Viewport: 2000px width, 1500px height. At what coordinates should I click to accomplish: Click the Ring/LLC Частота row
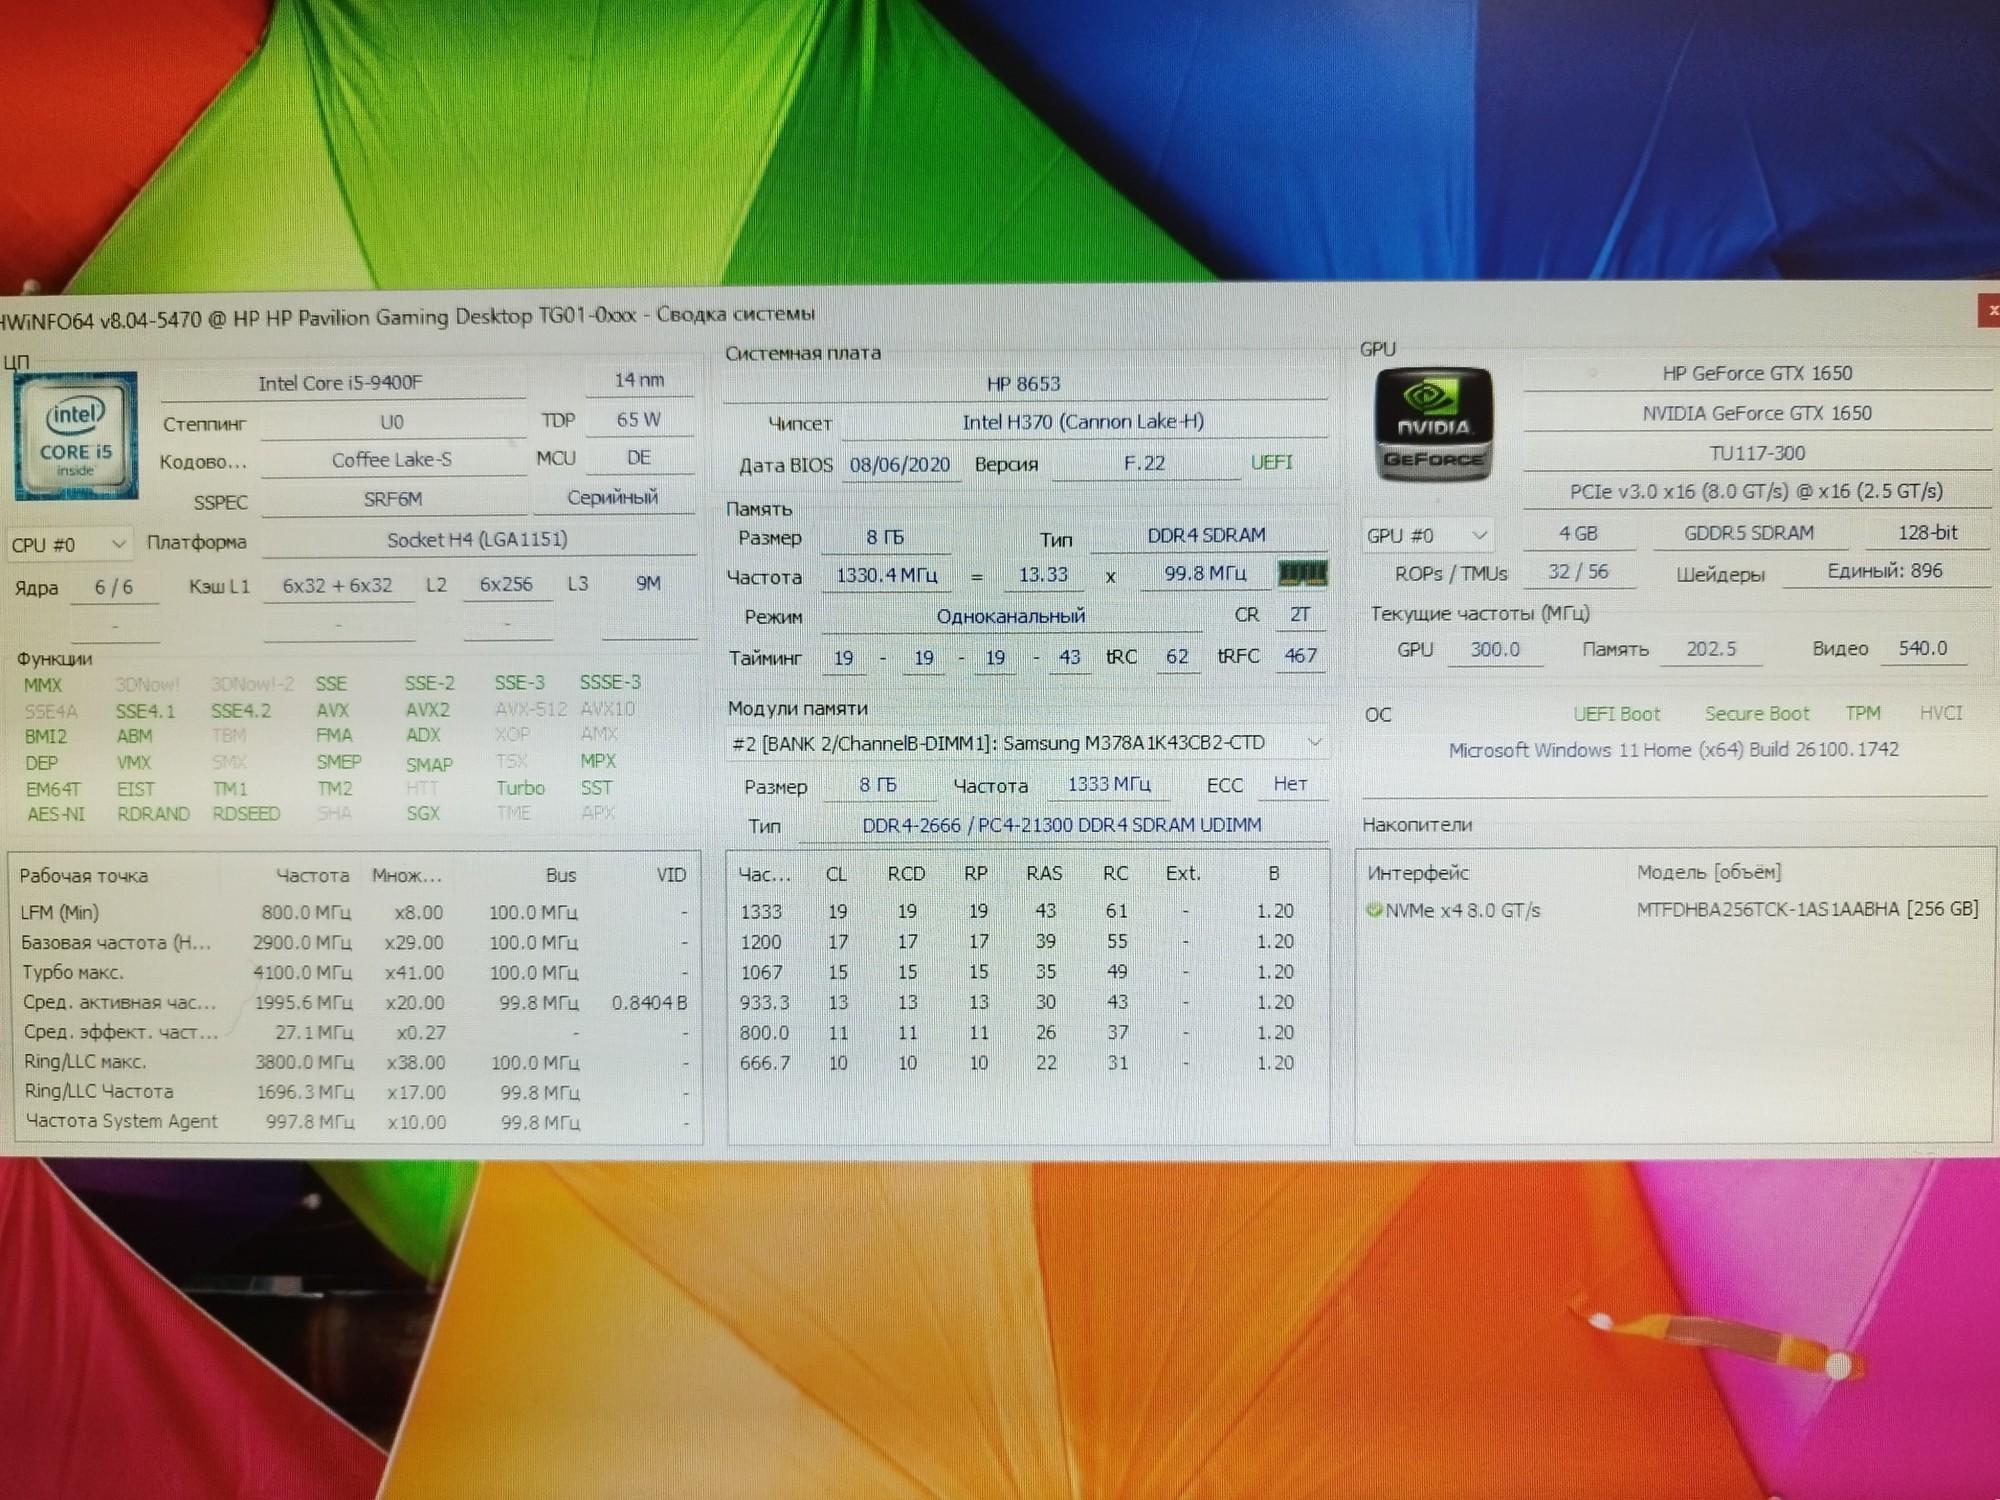pyautogui.click(x=355, y=1093)
